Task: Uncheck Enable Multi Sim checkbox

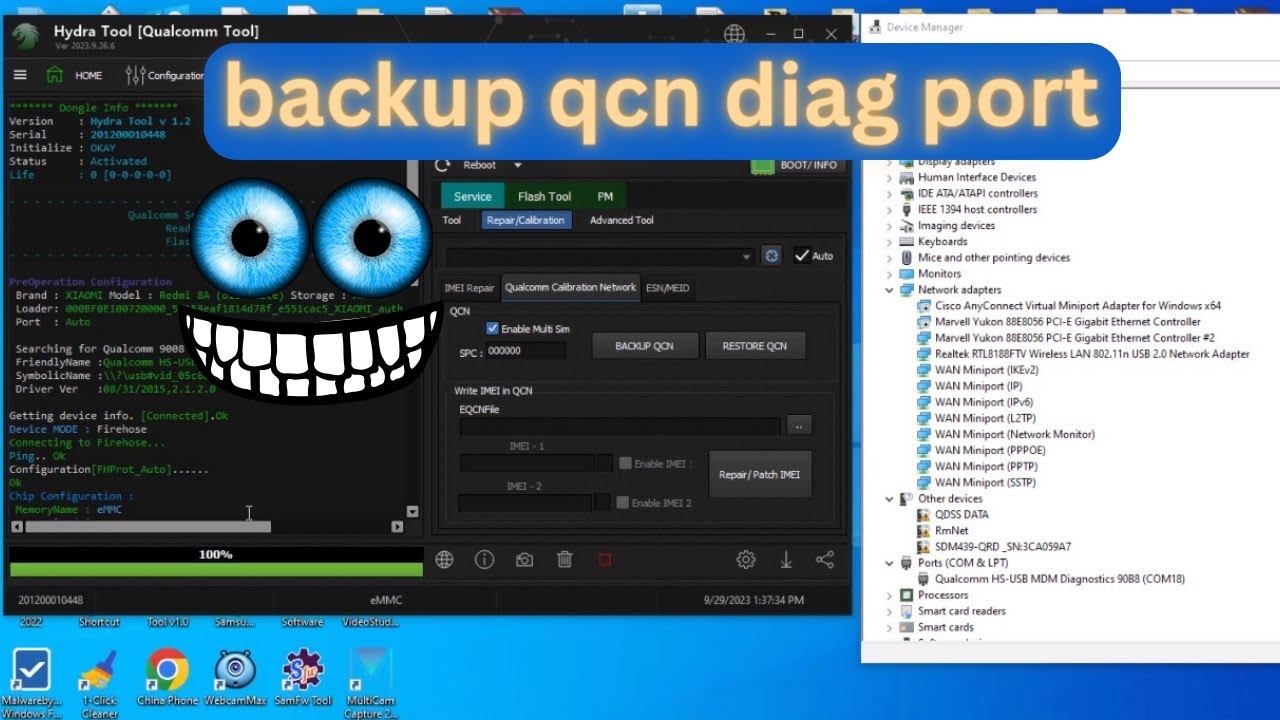Action: point(492,328)
